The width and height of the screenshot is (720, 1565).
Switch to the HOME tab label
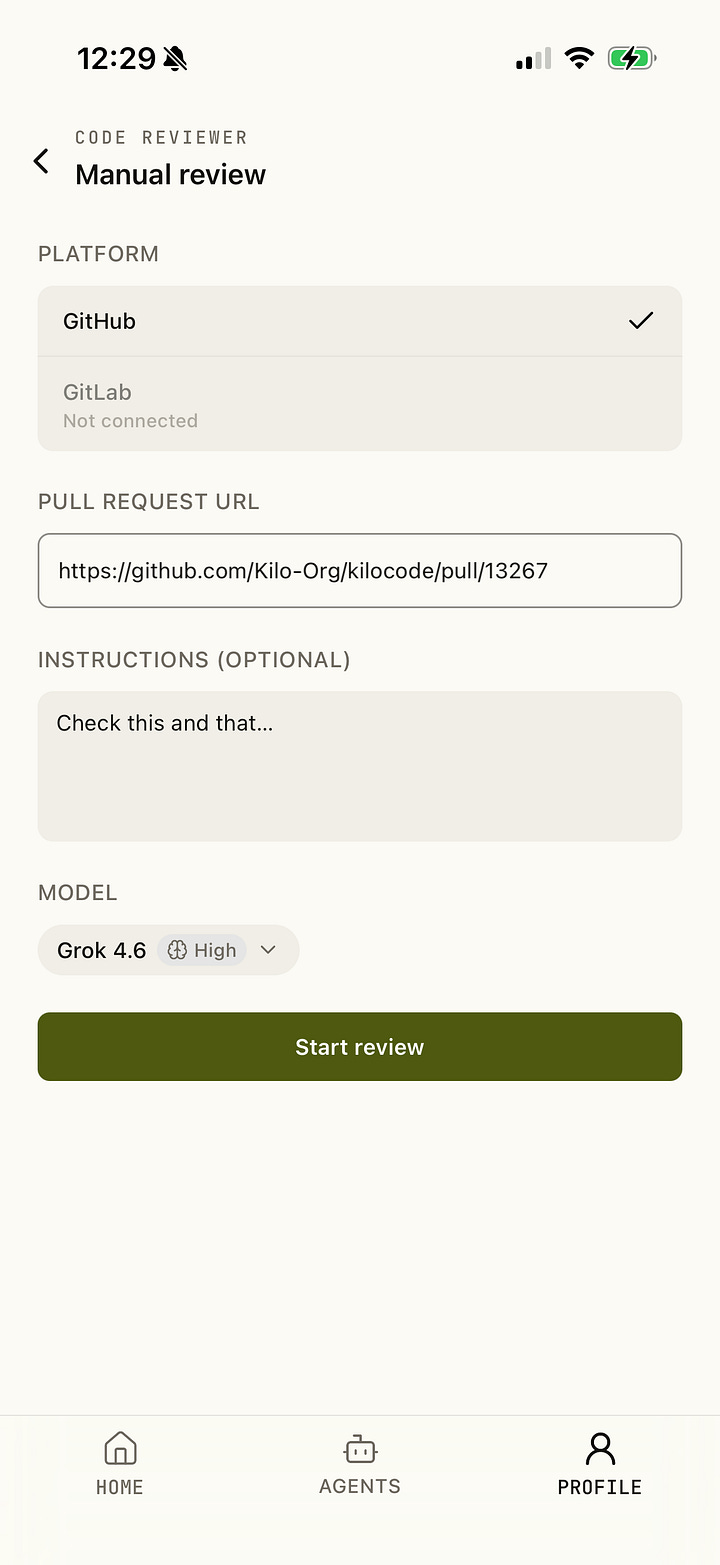click(x=120, y=1487)
